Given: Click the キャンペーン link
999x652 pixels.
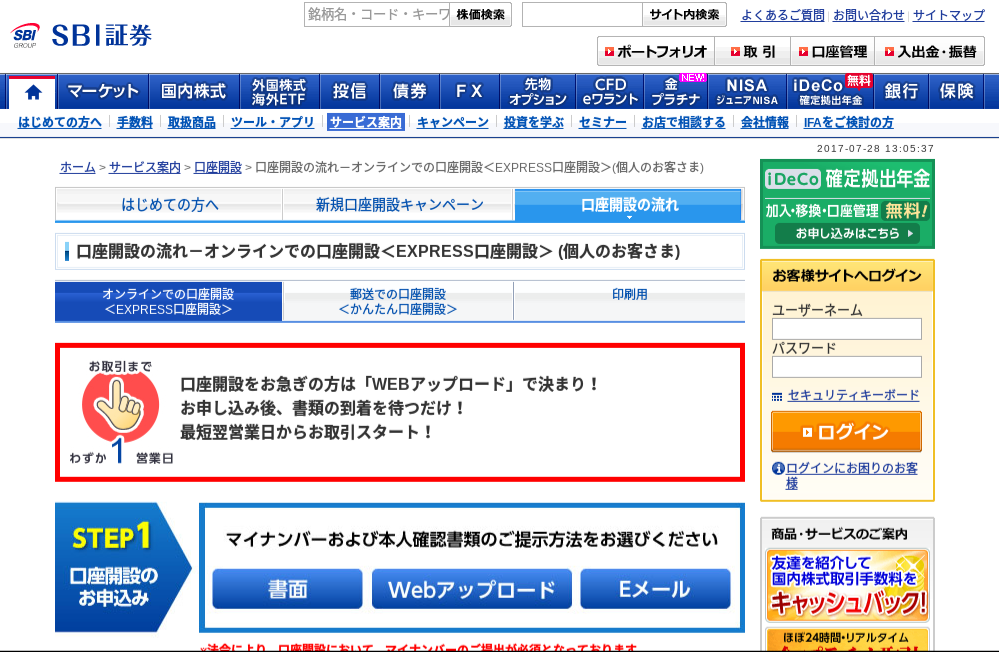Looking at the screenshot, I should (x=453, y=122).
